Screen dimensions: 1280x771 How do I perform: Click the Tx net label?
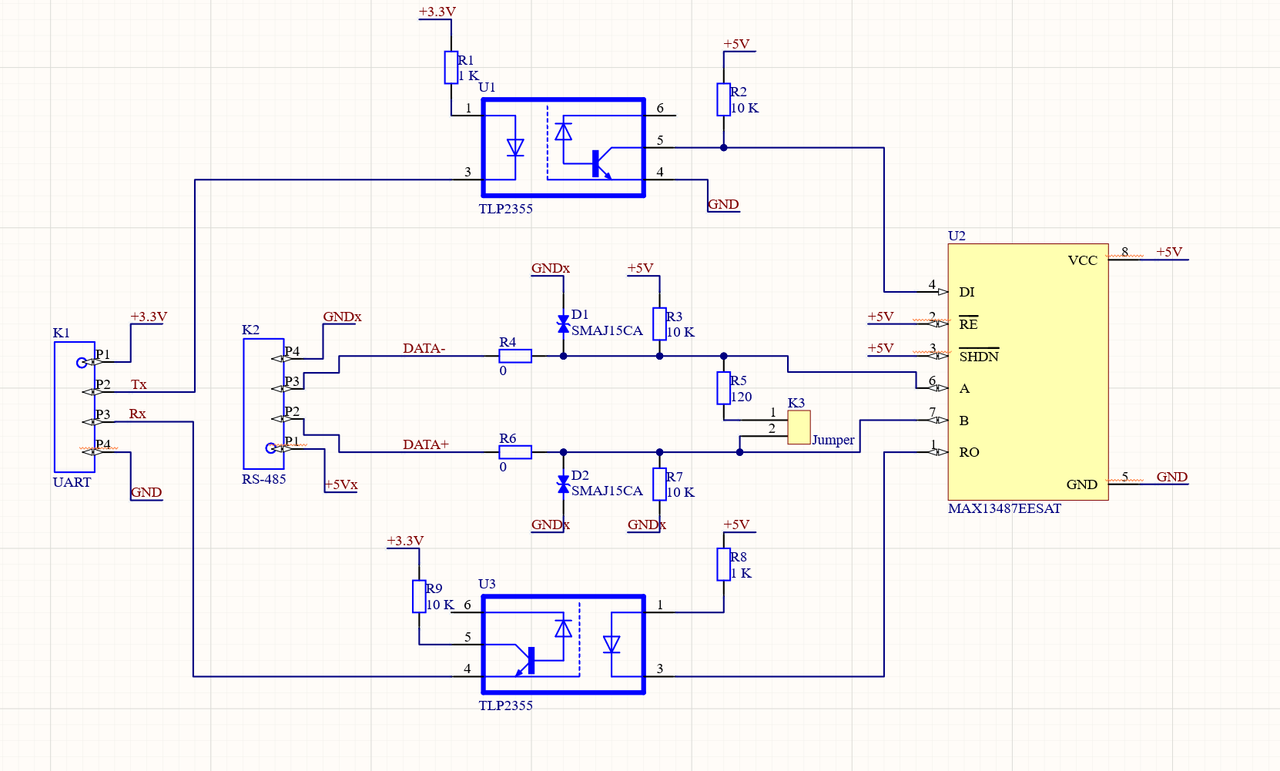pos(139,384)
